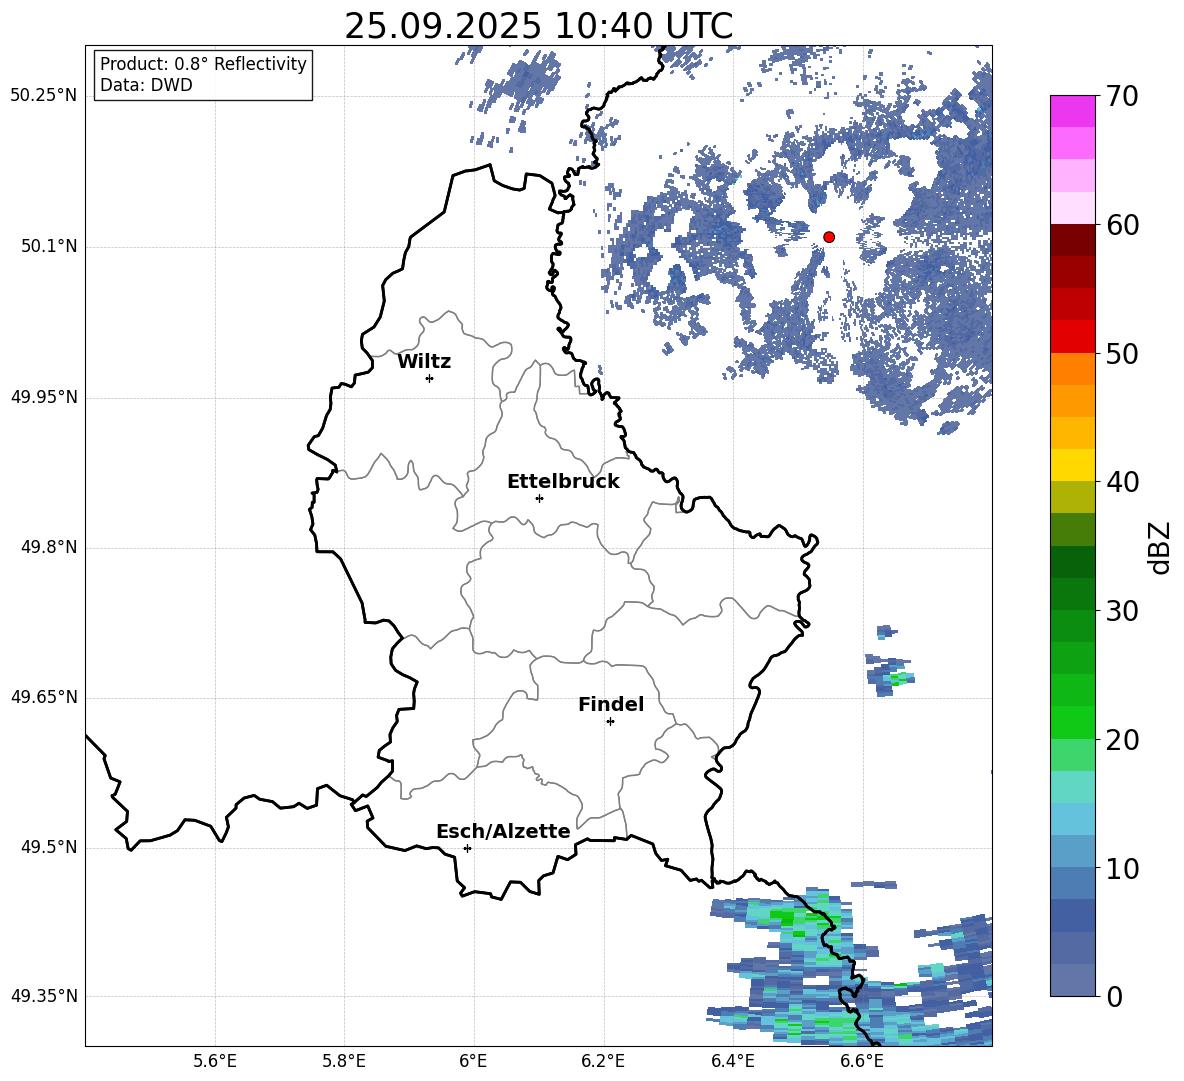
Task: Click the Wiltz city label
Action: (424, 362)
